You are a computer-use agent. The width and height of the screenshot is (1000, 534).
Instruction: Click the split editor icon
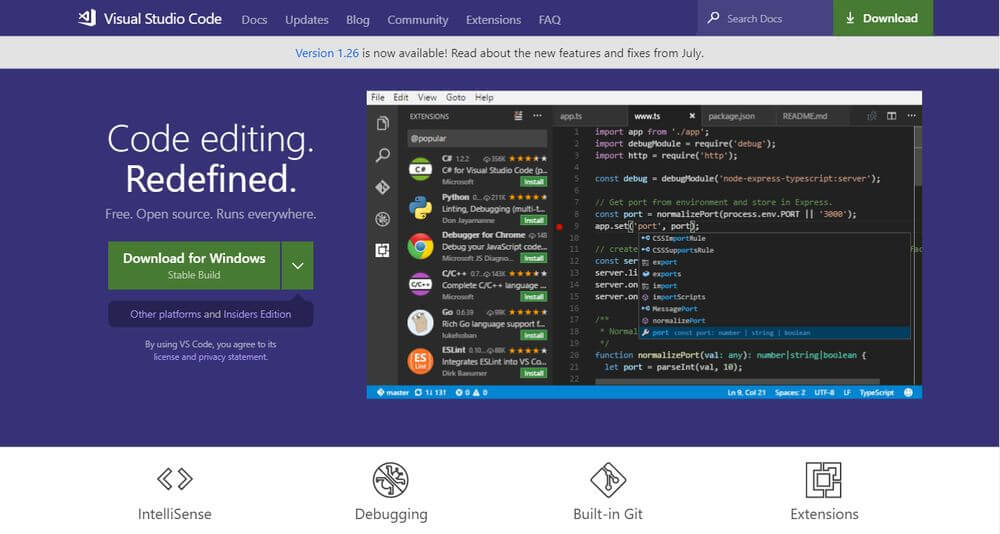pyautogui.click(x=892, y=115)
